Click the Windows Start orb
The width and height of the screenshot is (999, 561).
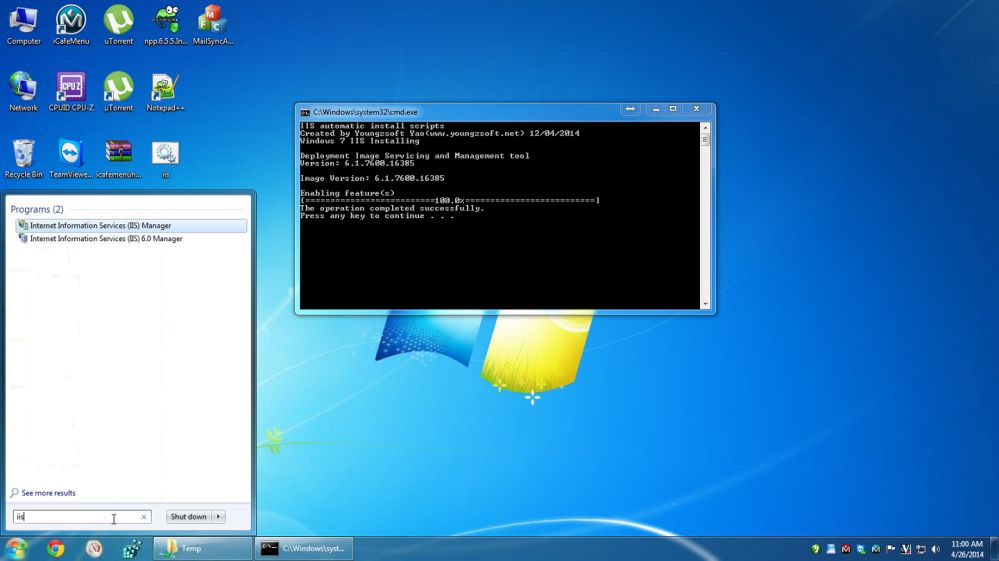tap(16, 548)
